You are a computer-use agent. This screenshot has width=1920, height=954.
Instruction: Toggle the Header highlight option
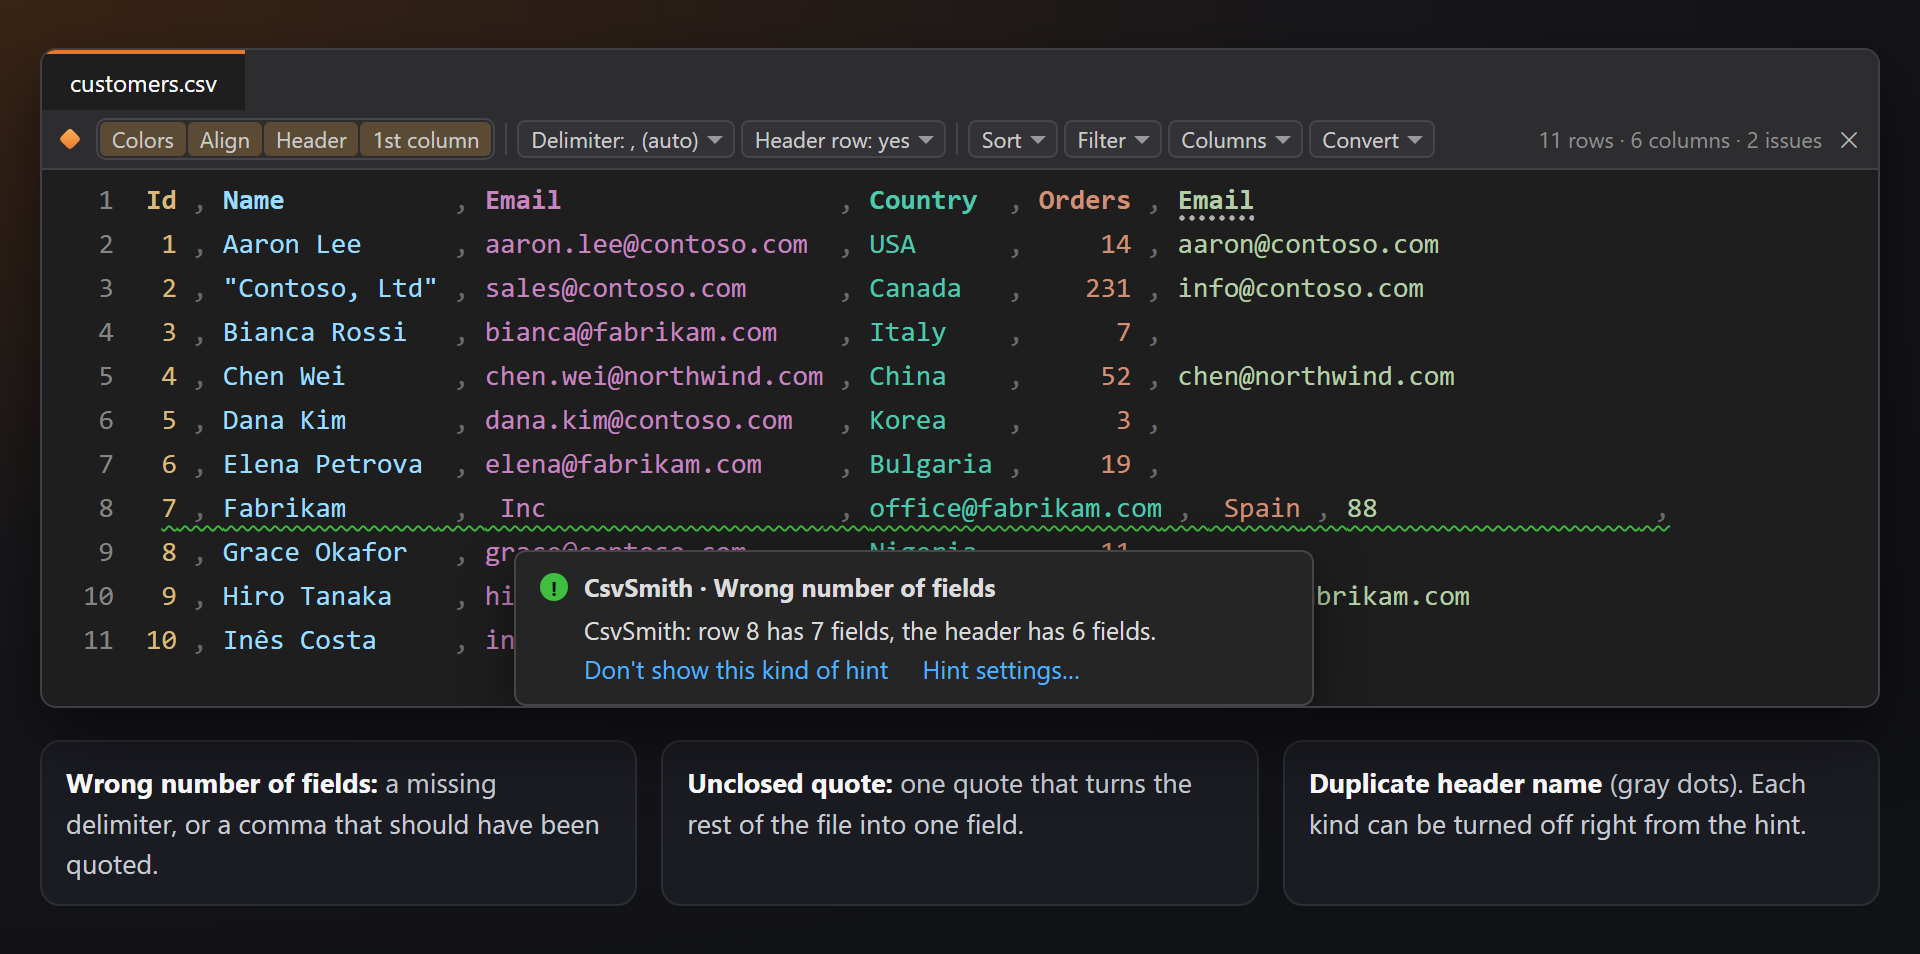pyautogui.click(x=311, y=140)
